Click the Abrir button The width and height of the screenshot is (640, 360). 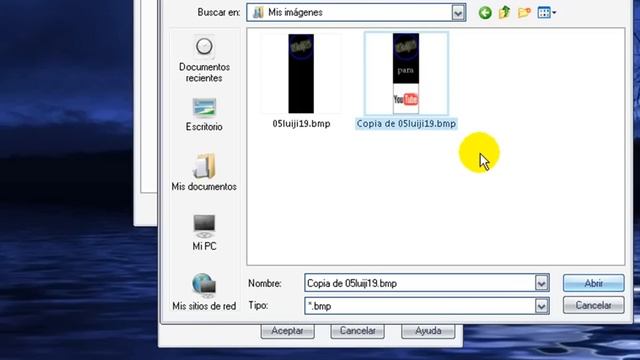point(593,283)
